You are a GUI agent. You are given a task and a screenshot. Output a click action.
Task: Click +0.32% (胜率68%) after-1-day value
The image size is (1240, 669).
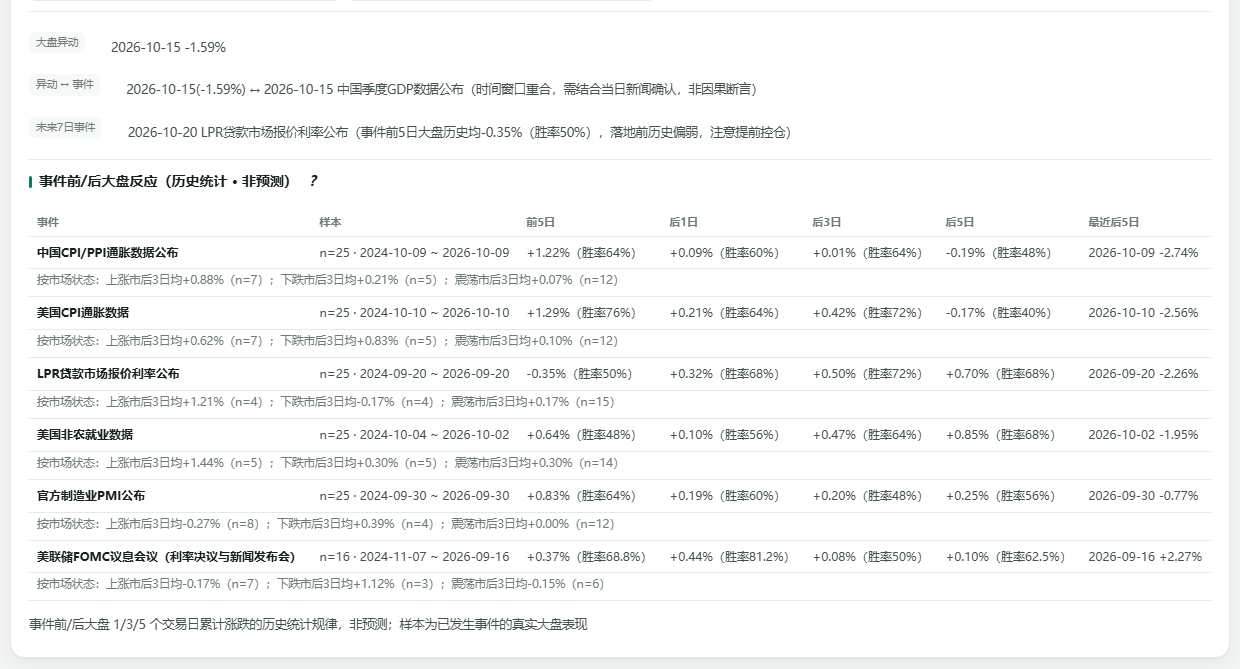click(x=724, y=374)
